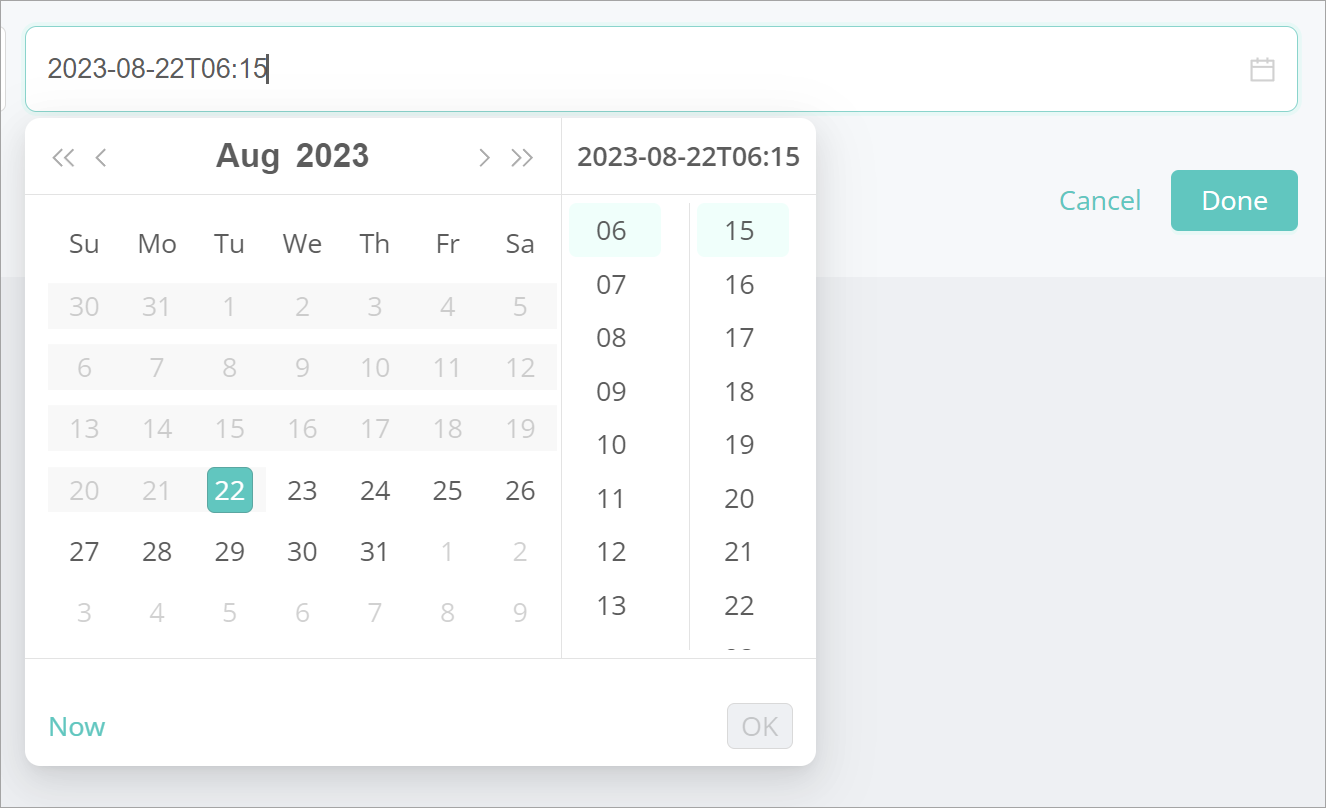Click the date-time text input field

(640, 69)
